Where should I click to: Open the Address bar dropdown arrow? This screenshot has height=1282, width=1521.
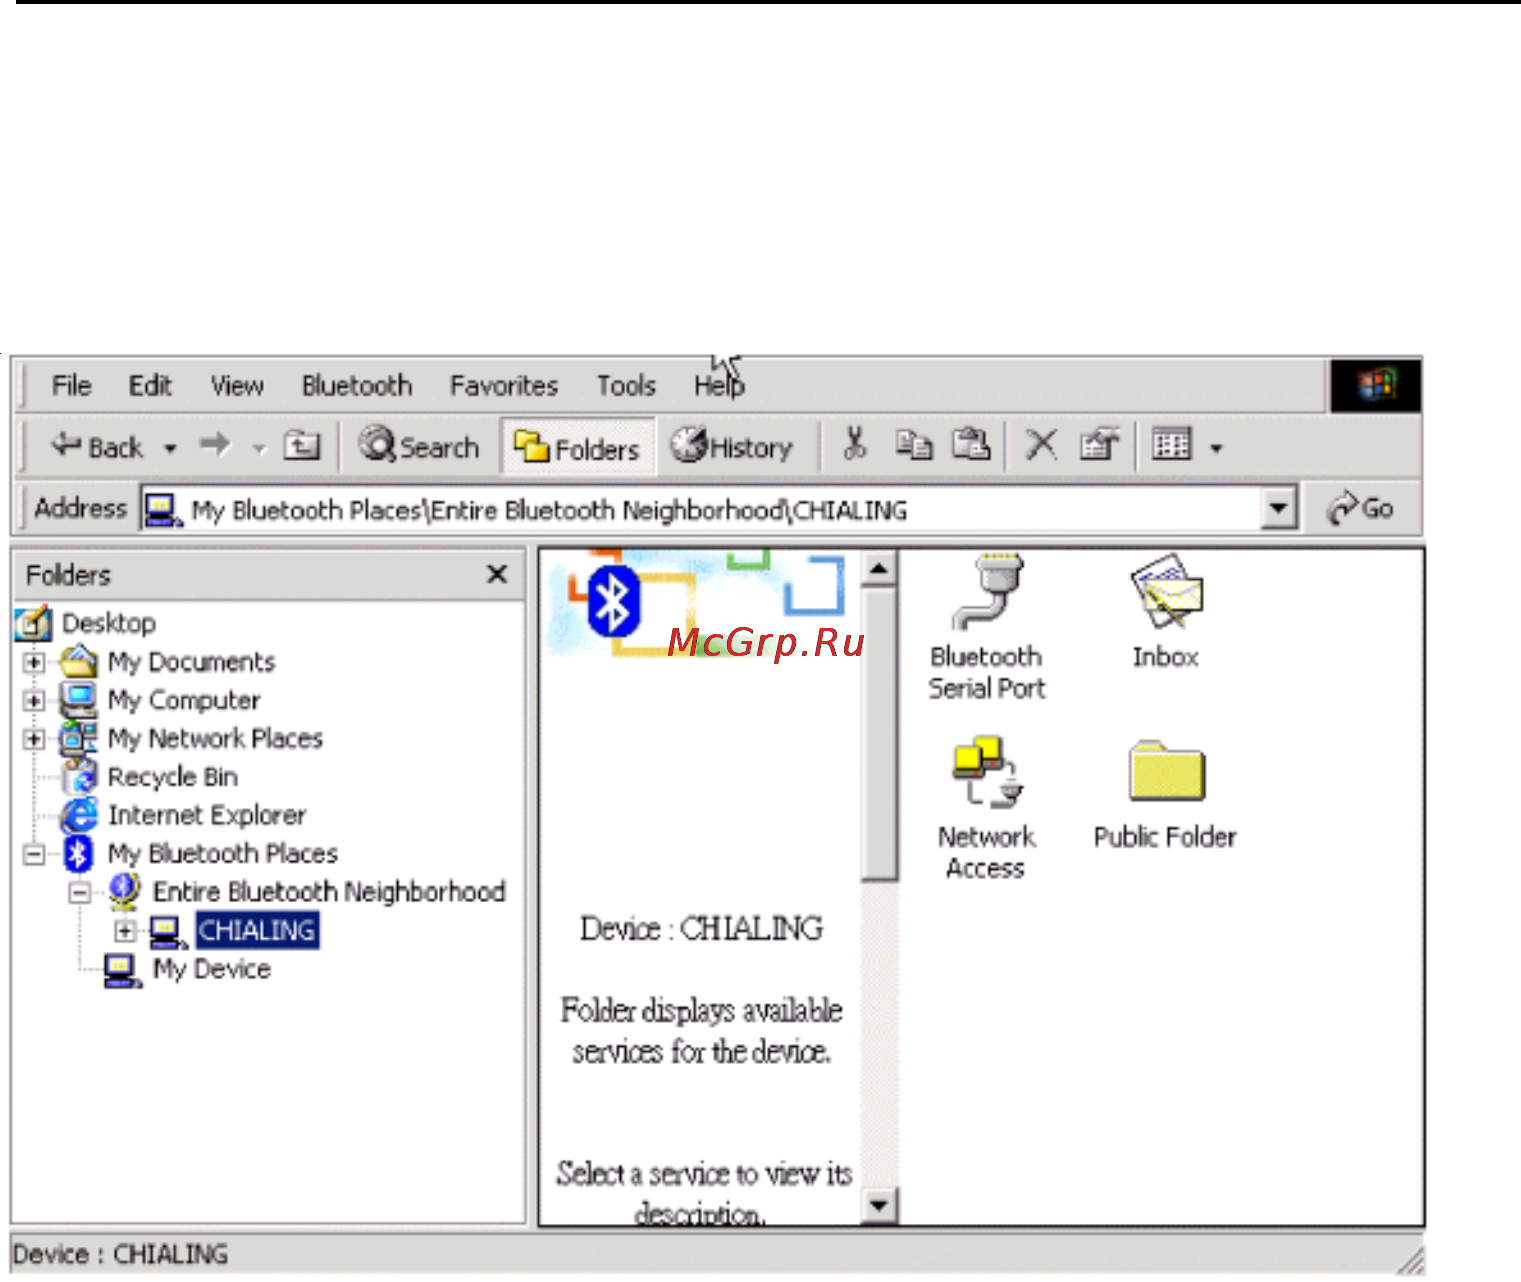point(1278,508)
